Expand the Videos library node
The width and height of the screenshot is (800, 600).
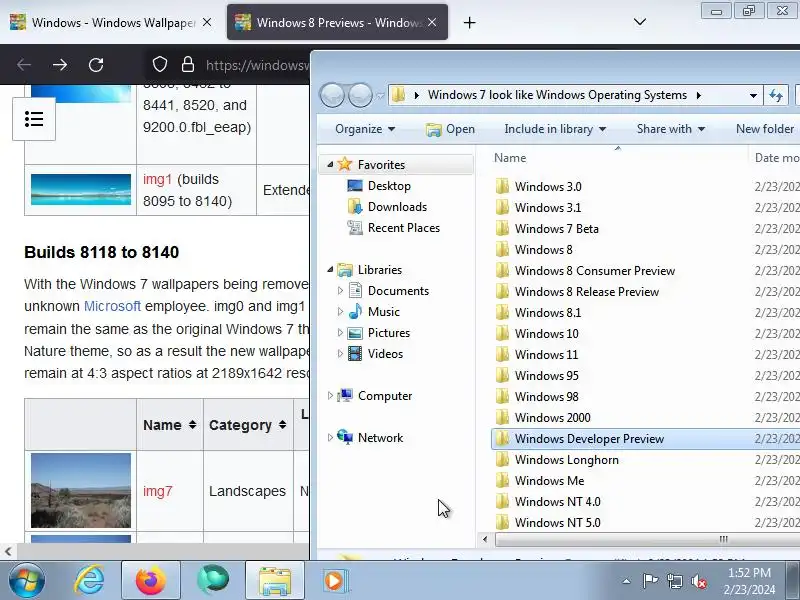coord(340,354)
